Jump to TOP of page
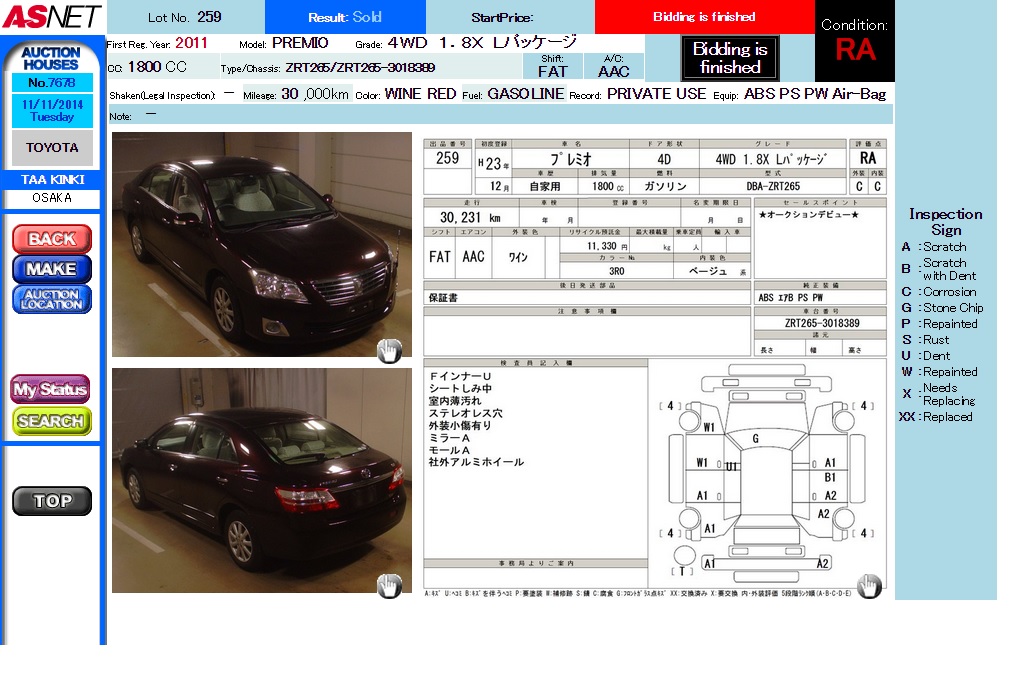The width and height of the screenshot is (1036, 684). pos(52,501)
